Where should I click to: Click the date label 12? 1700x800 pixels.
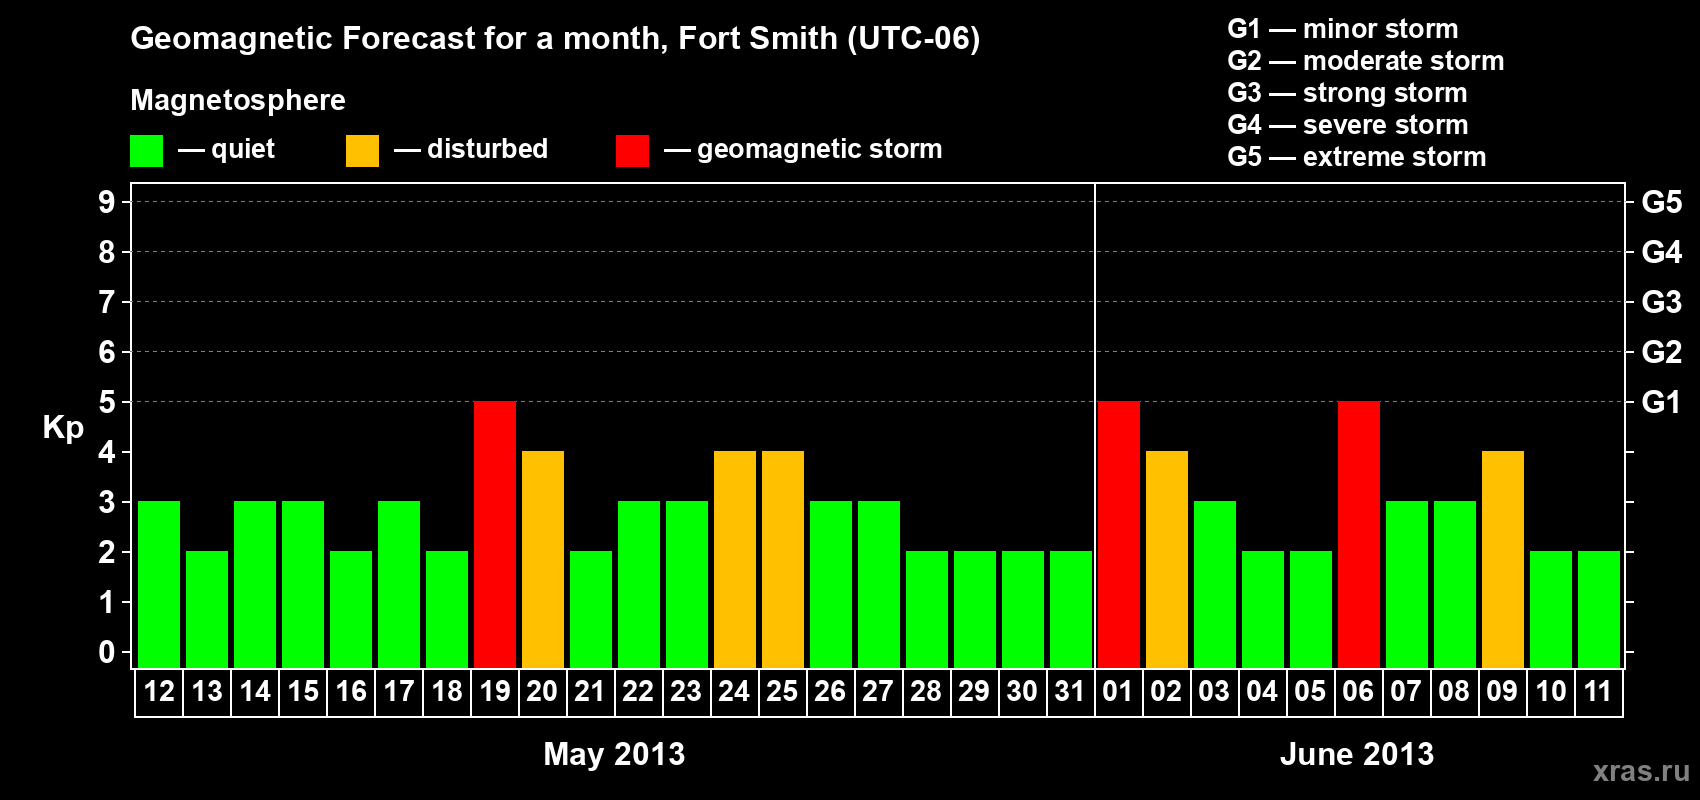[x=159, y=692]
